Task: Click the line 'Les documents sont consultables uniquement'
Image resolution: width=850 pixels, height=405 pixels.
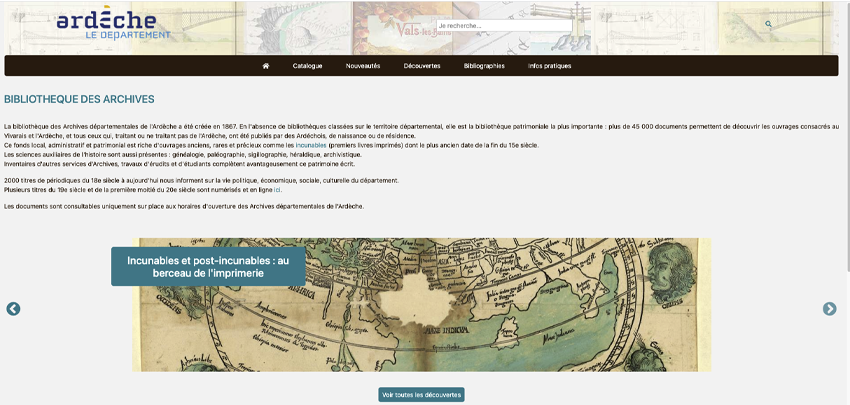Action: (184, 207)
